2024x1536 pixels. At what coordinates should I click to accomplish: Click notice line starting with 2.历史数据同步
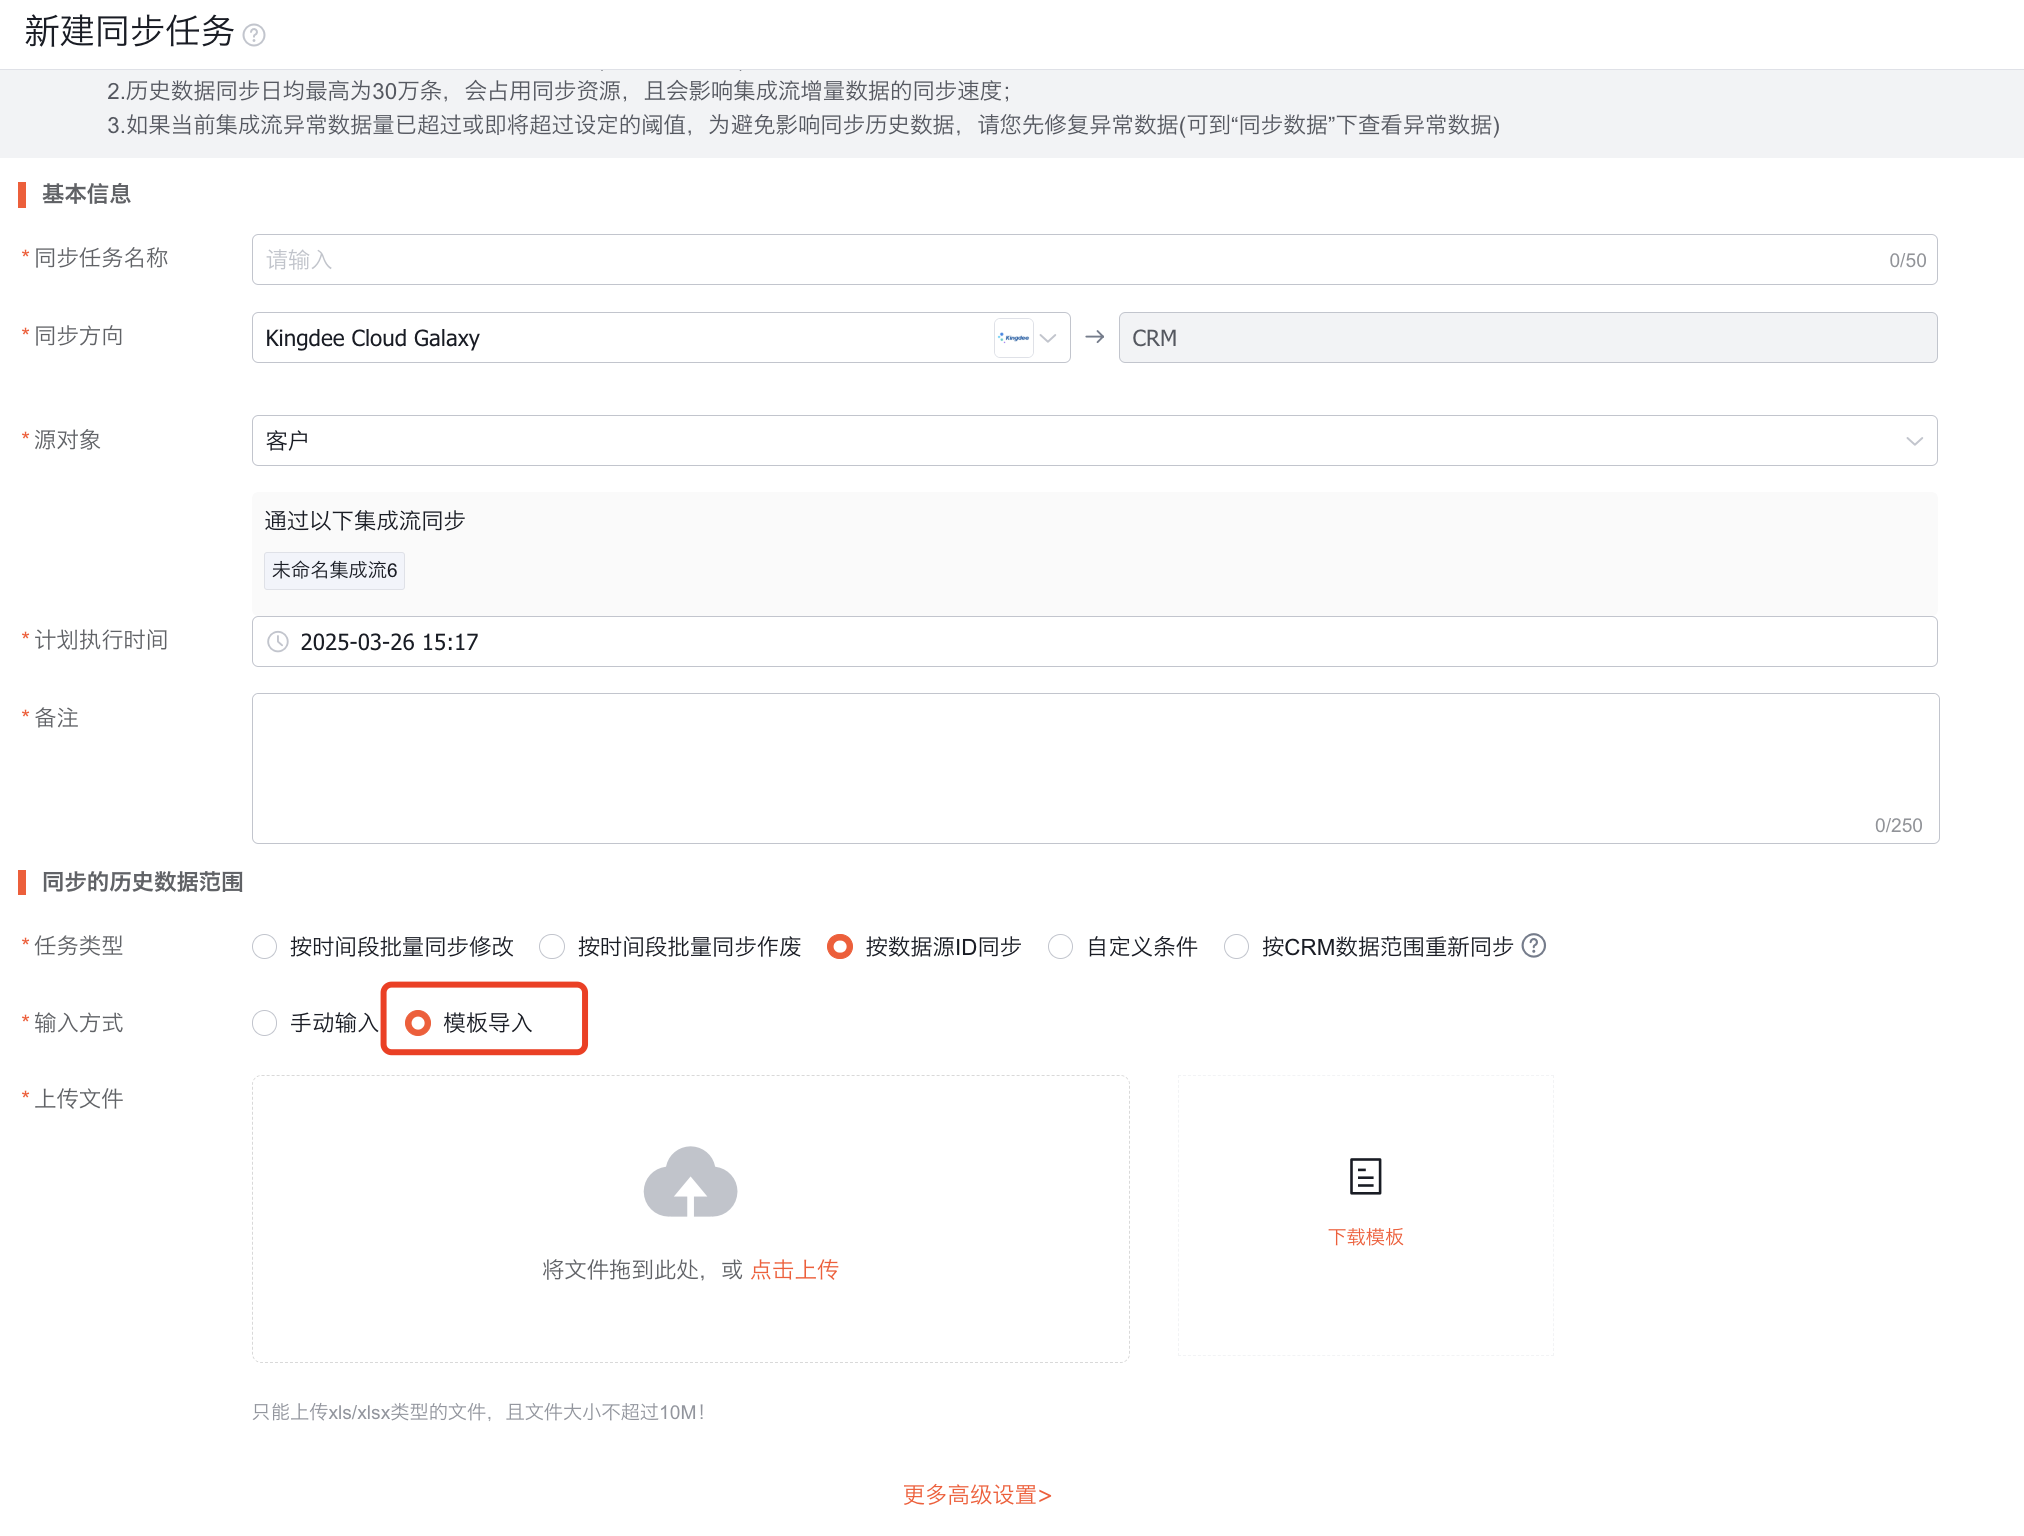[x=559, y=91]
